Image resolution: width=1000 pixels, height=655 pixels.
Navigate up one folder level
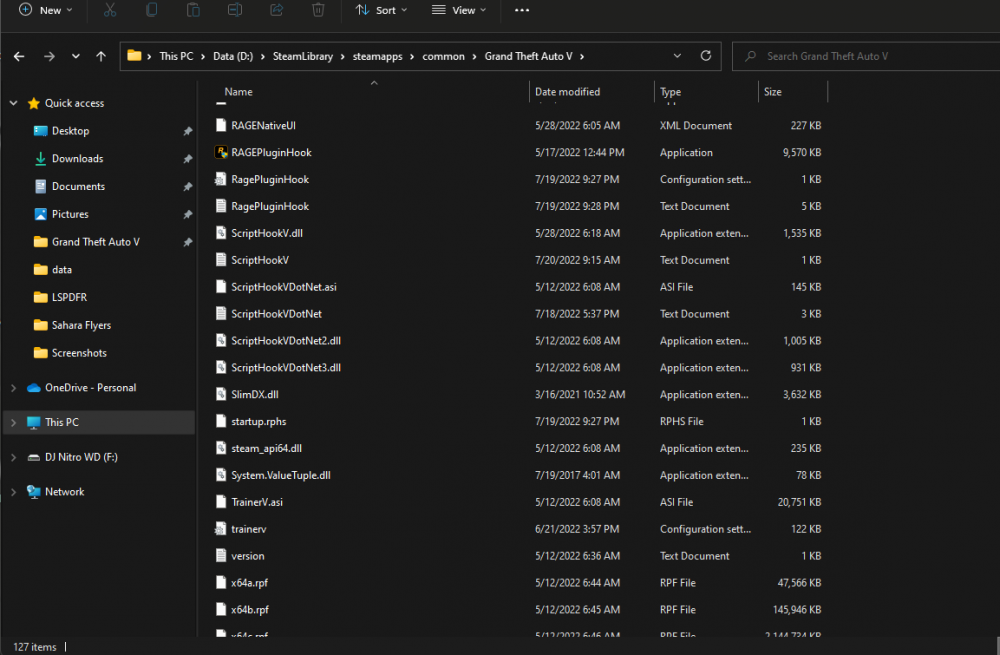[x=100, y=56]
